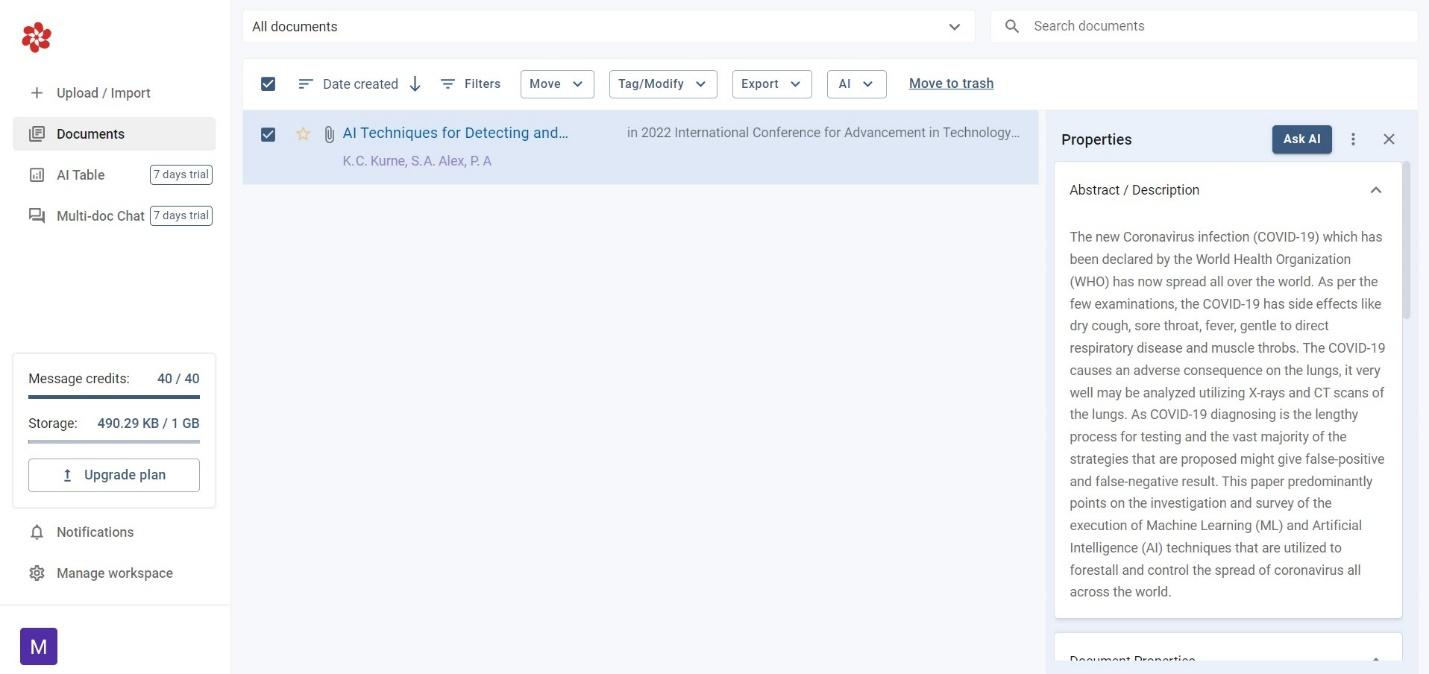Open the Tag/Modify dropdown
Screen dimensions: 1429x674
(x=661, y=84)
